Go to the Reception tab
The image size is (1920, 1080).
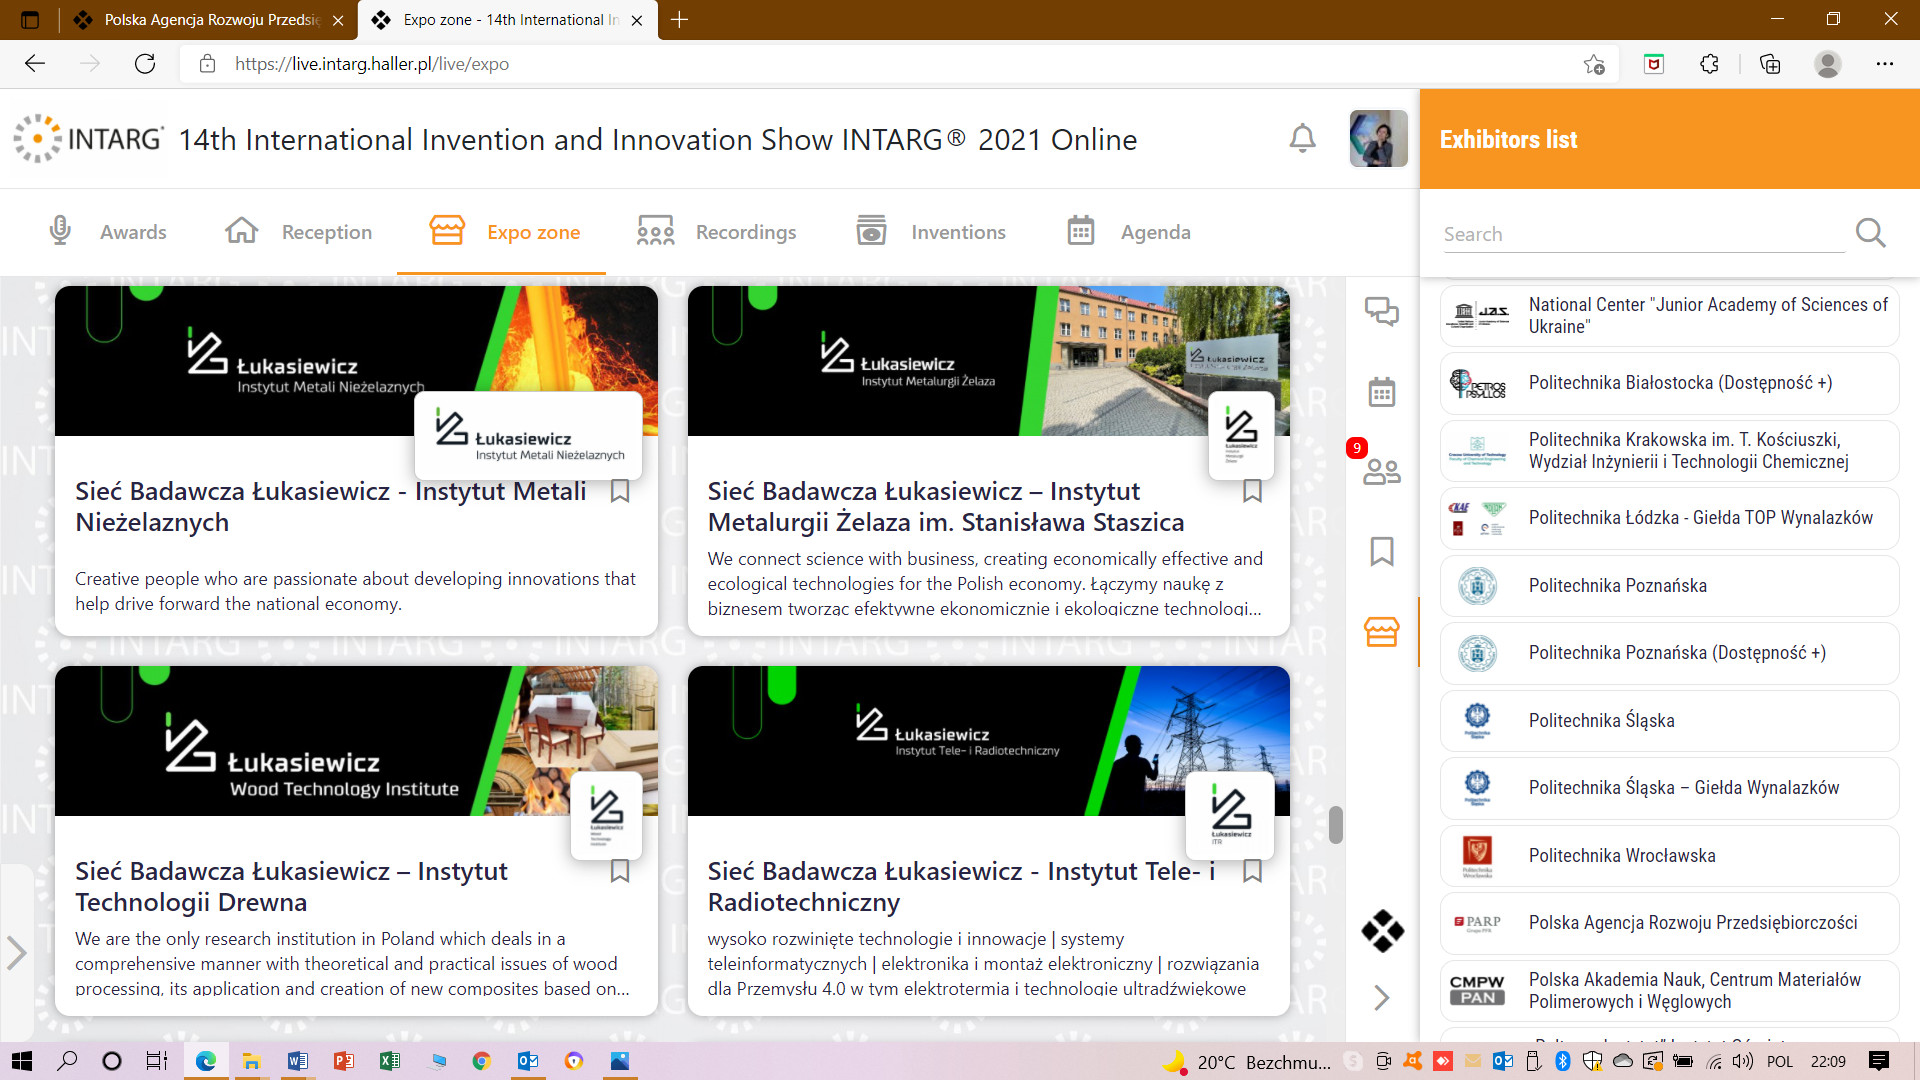point(298,232)
